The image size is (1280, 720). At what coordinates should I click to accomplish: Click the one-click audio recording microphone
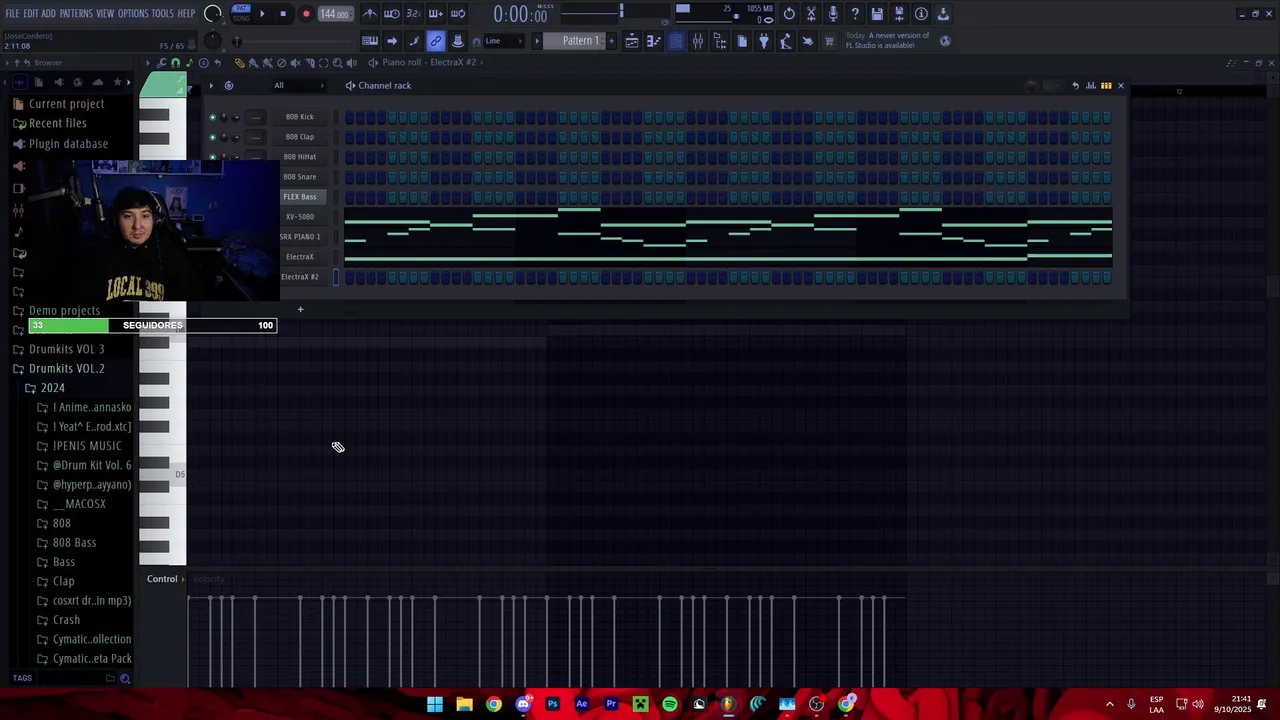(x=833, y=14)
